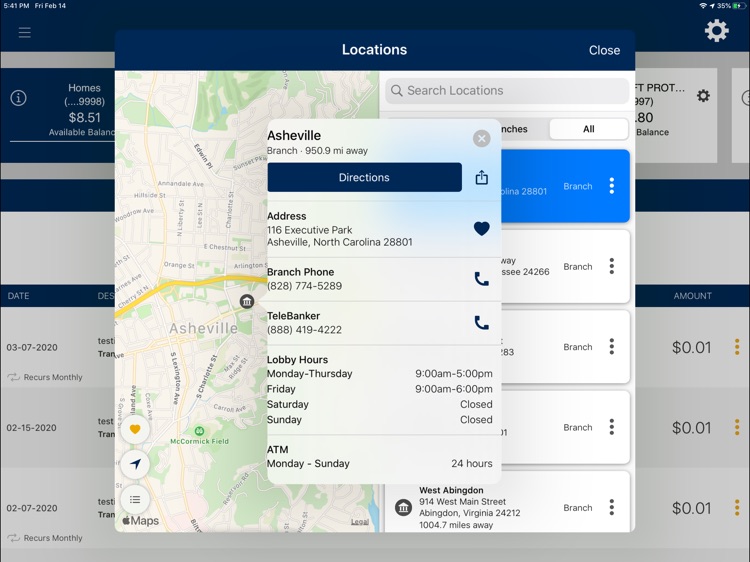Open the hamburger menu
750x562 pixels.
(24, 33)
